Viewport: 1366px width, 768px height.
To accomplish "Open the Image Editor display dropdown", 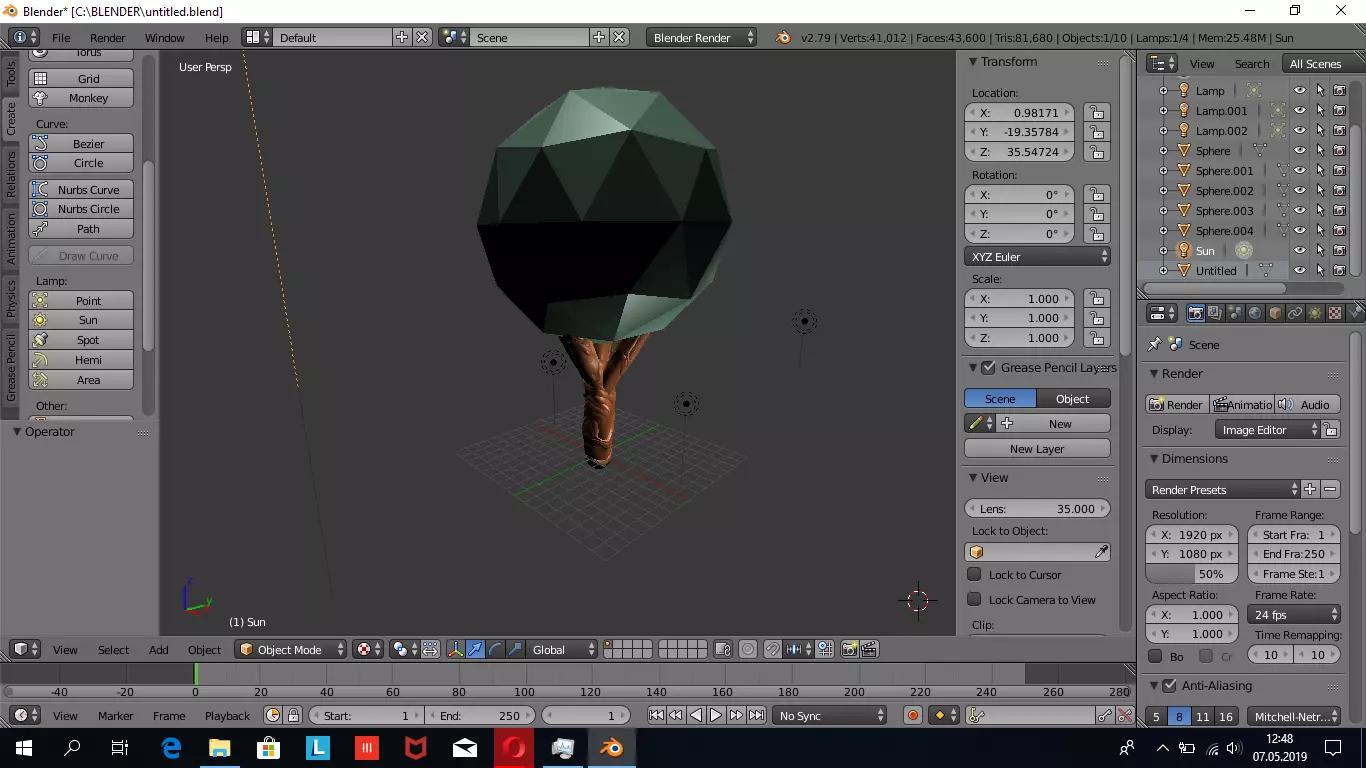I will pyautogui.click(x=1267, y=429).
